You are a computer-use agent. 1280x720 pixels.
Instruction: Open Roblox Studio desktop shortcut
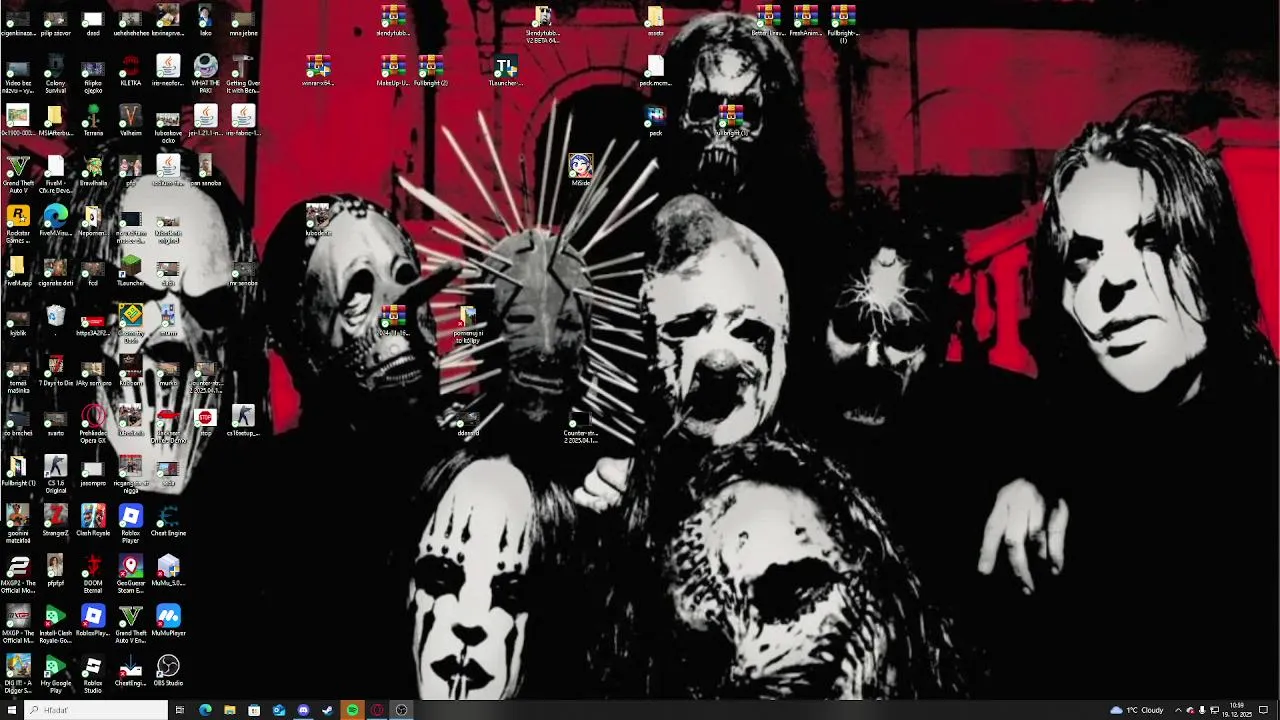[x=93, y=672]
